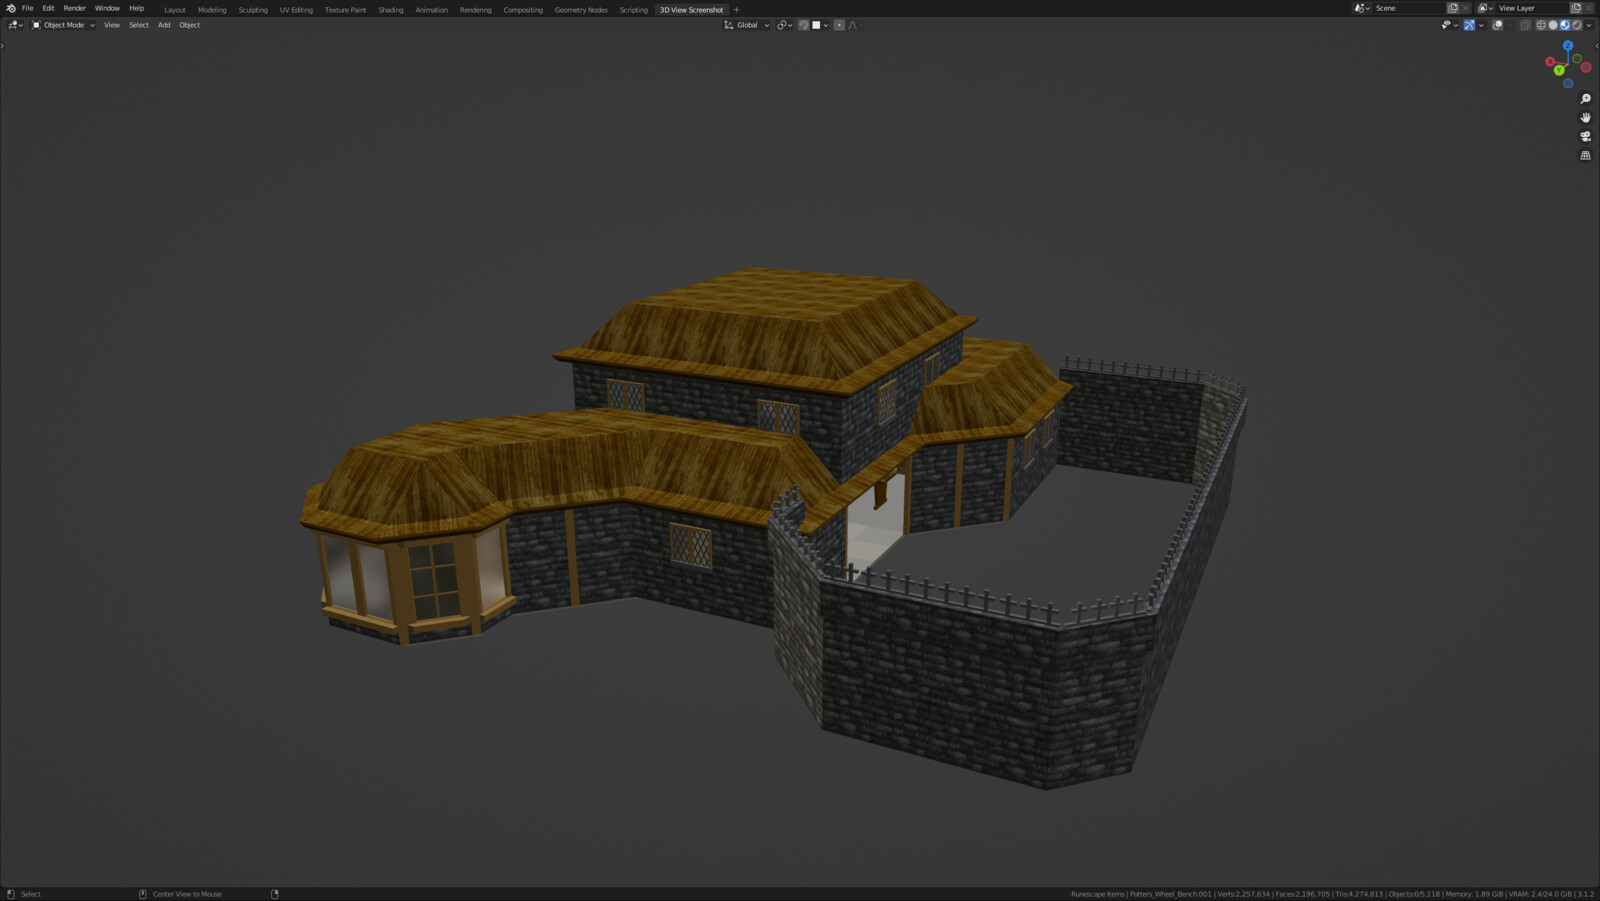This screenshot has width=1600, height=901.
Task: Switch to the Sculpting workspace tab
Action: pyautogui.click(x=253, y=10)
